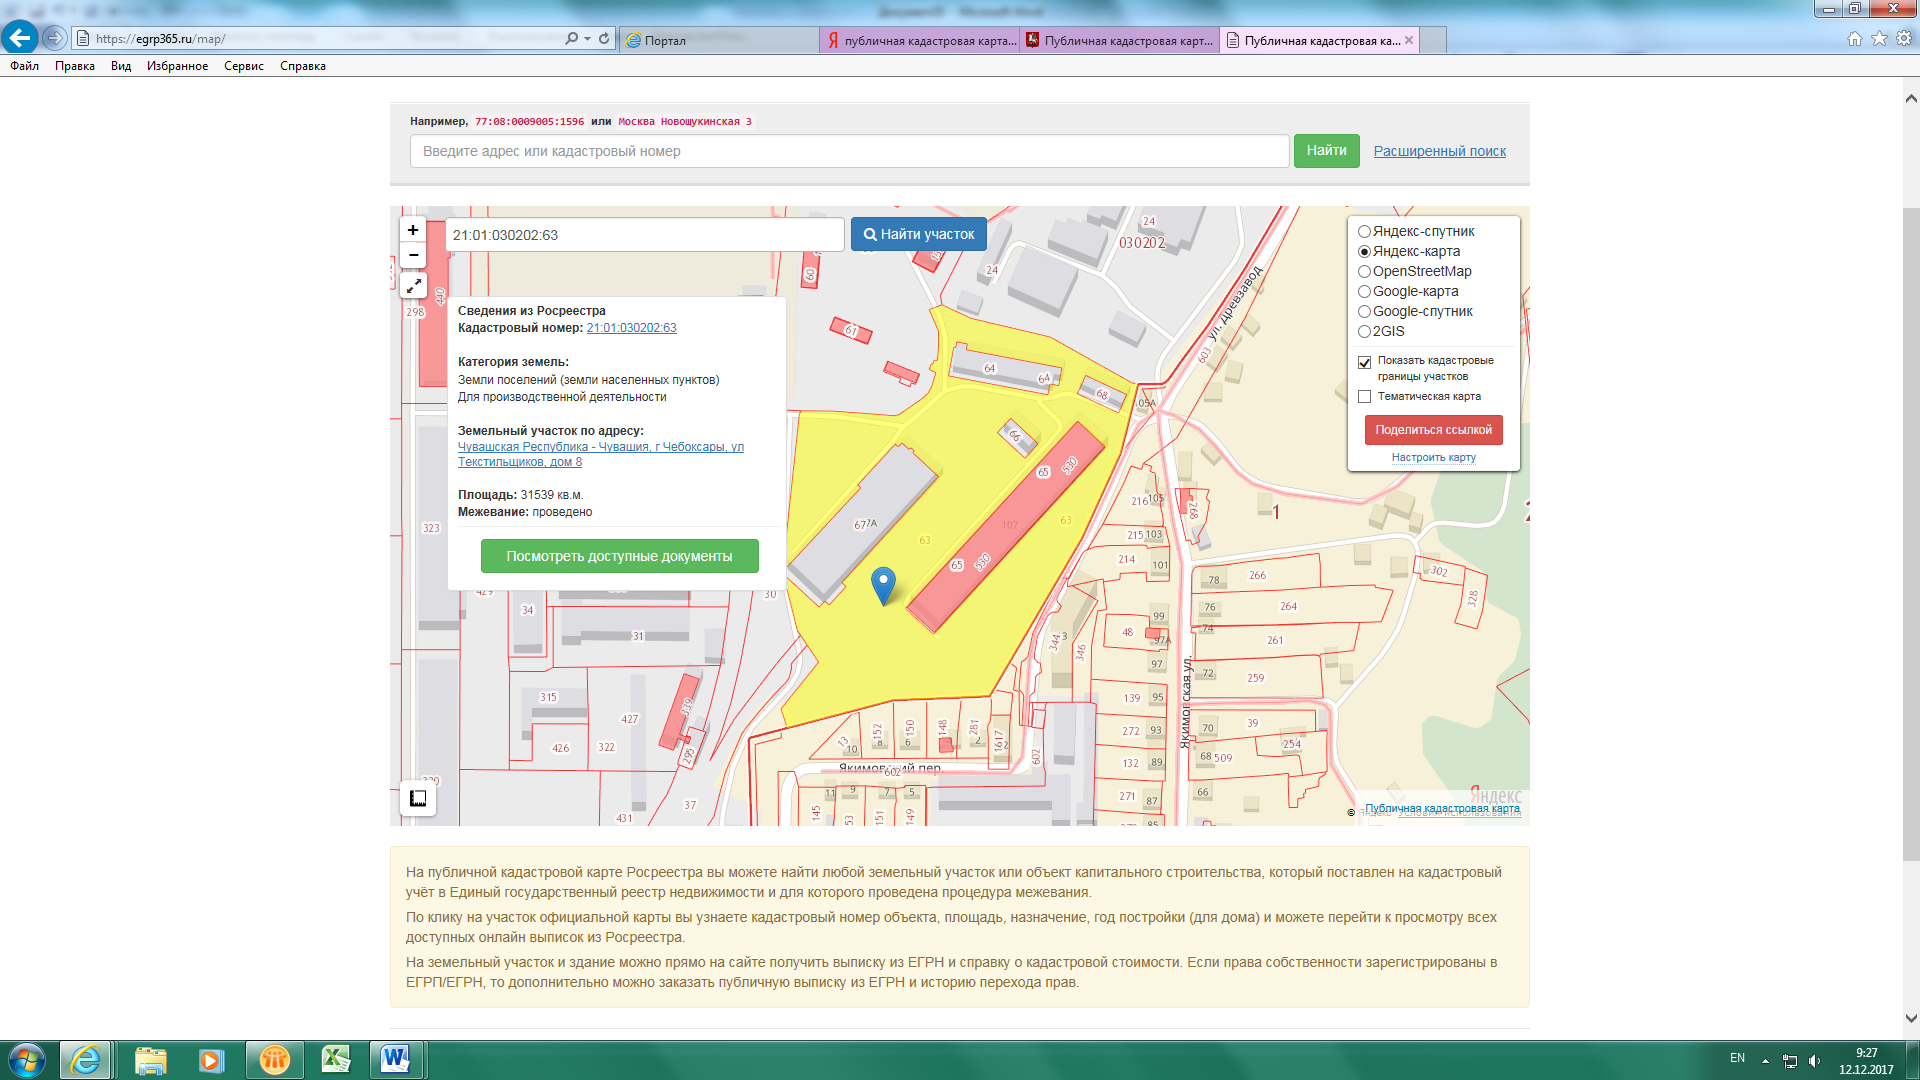Open the Избранное menu
Screen dimensions: 1920x1080
177,66
